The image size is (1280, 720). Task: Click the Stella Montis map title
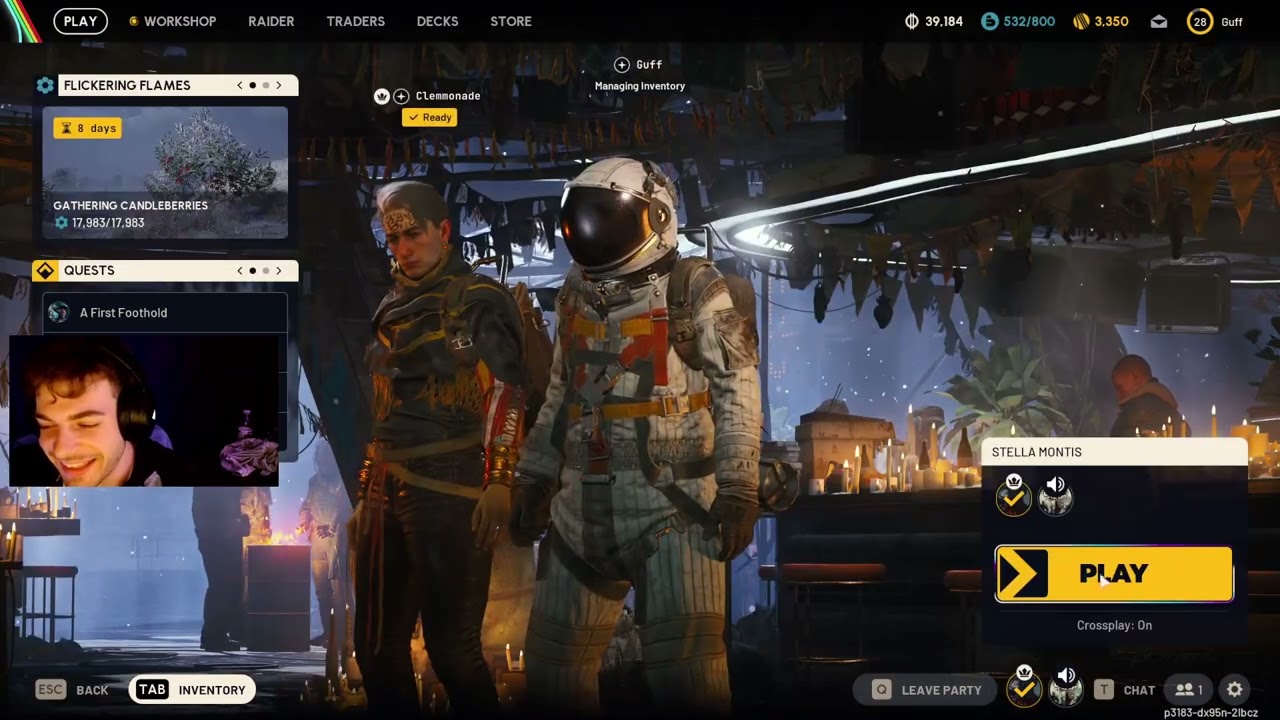click(1037, 452)
